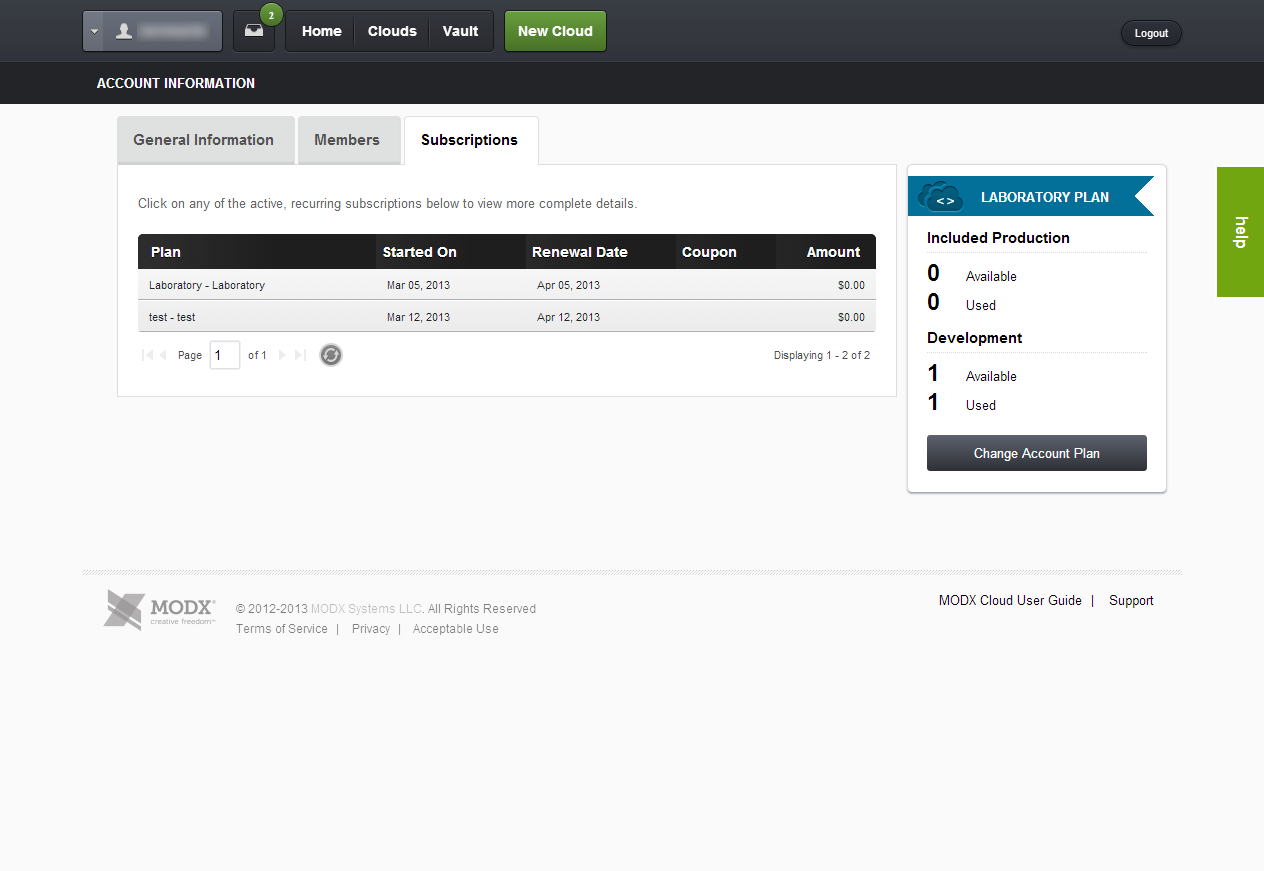Open the Vault menu item

coord(461,31)
